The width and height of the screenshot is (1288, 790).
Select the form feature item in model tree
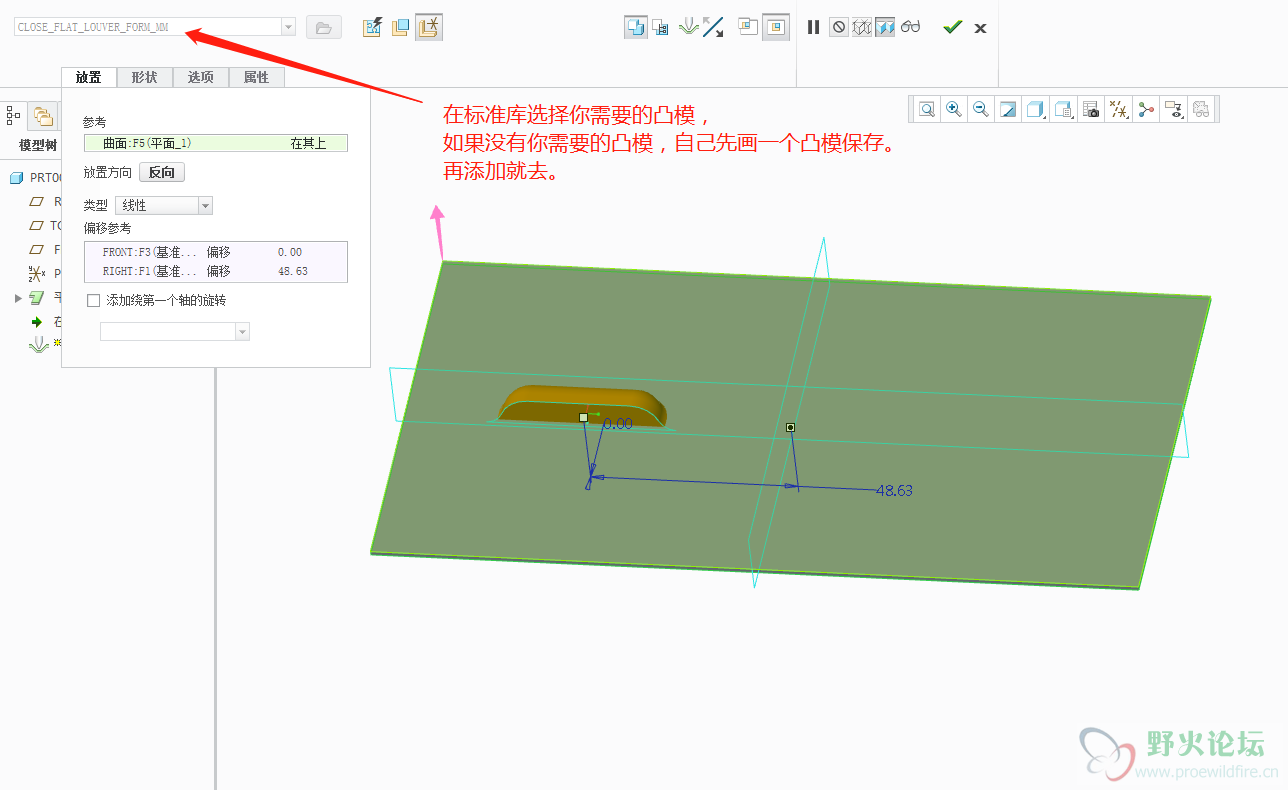(x=40, y=344)
